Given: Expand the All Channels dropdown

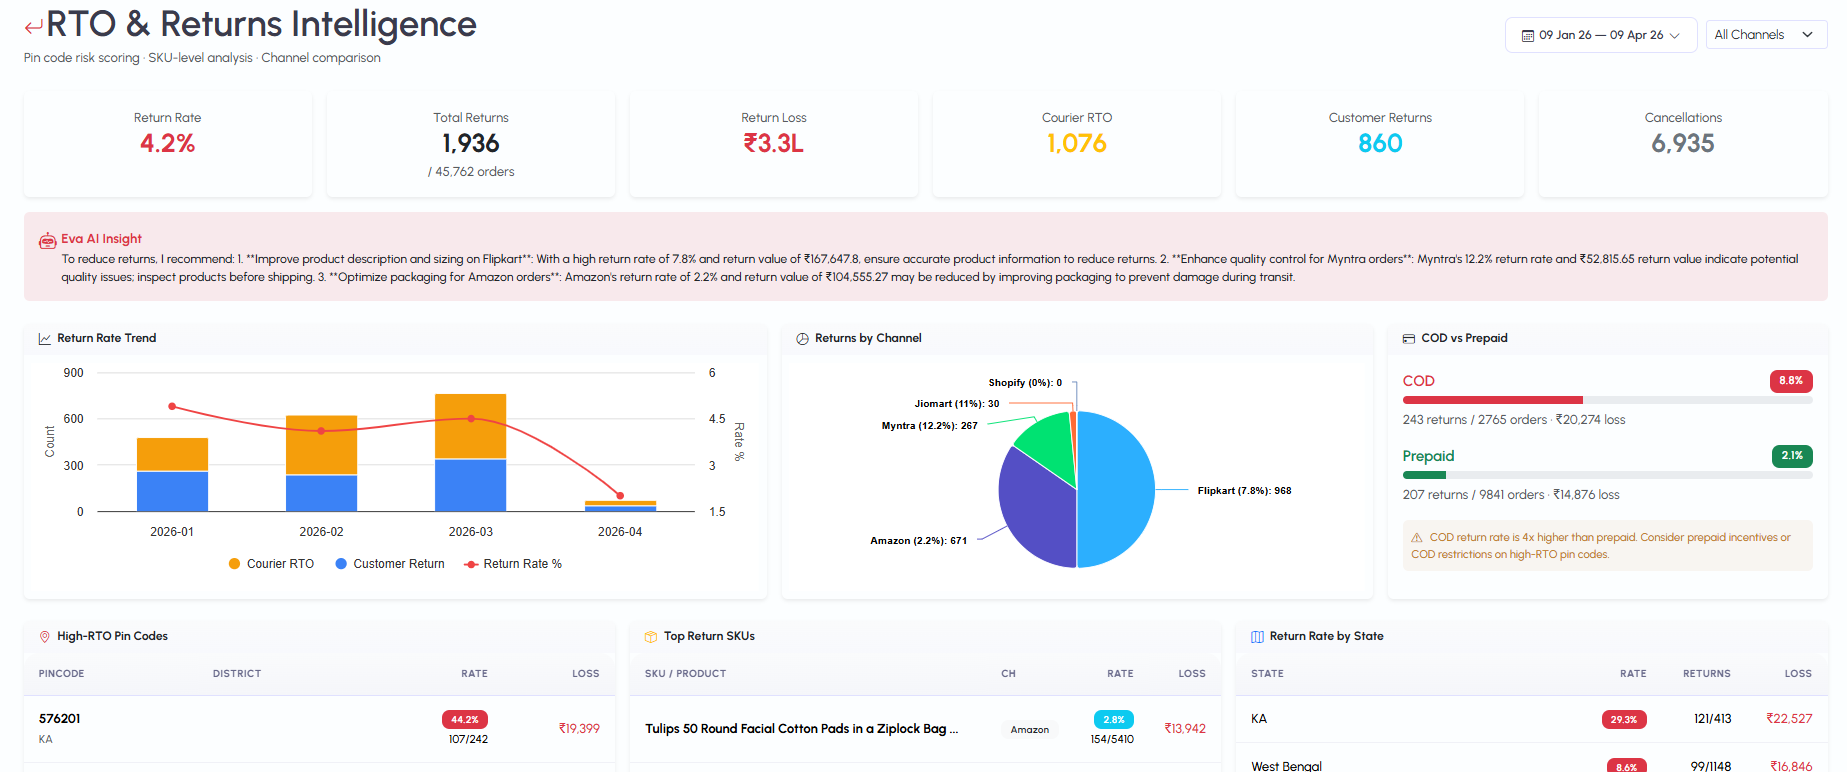Looking at the screenshot, I should tap(1766, 35).
